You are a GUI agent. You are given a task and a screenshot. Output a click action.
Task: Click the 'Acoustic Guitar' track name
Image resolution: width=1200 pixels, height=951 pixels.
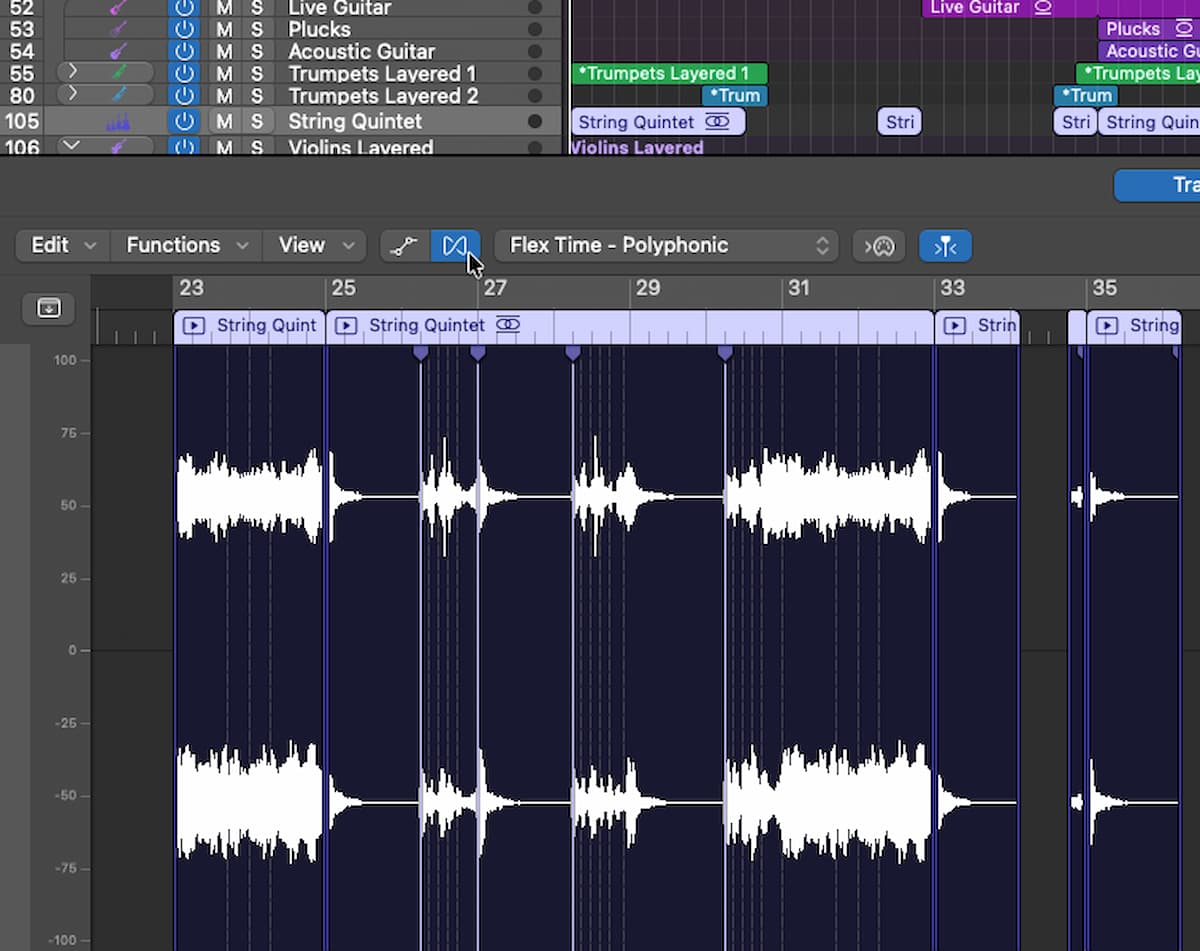pos(361,51)
